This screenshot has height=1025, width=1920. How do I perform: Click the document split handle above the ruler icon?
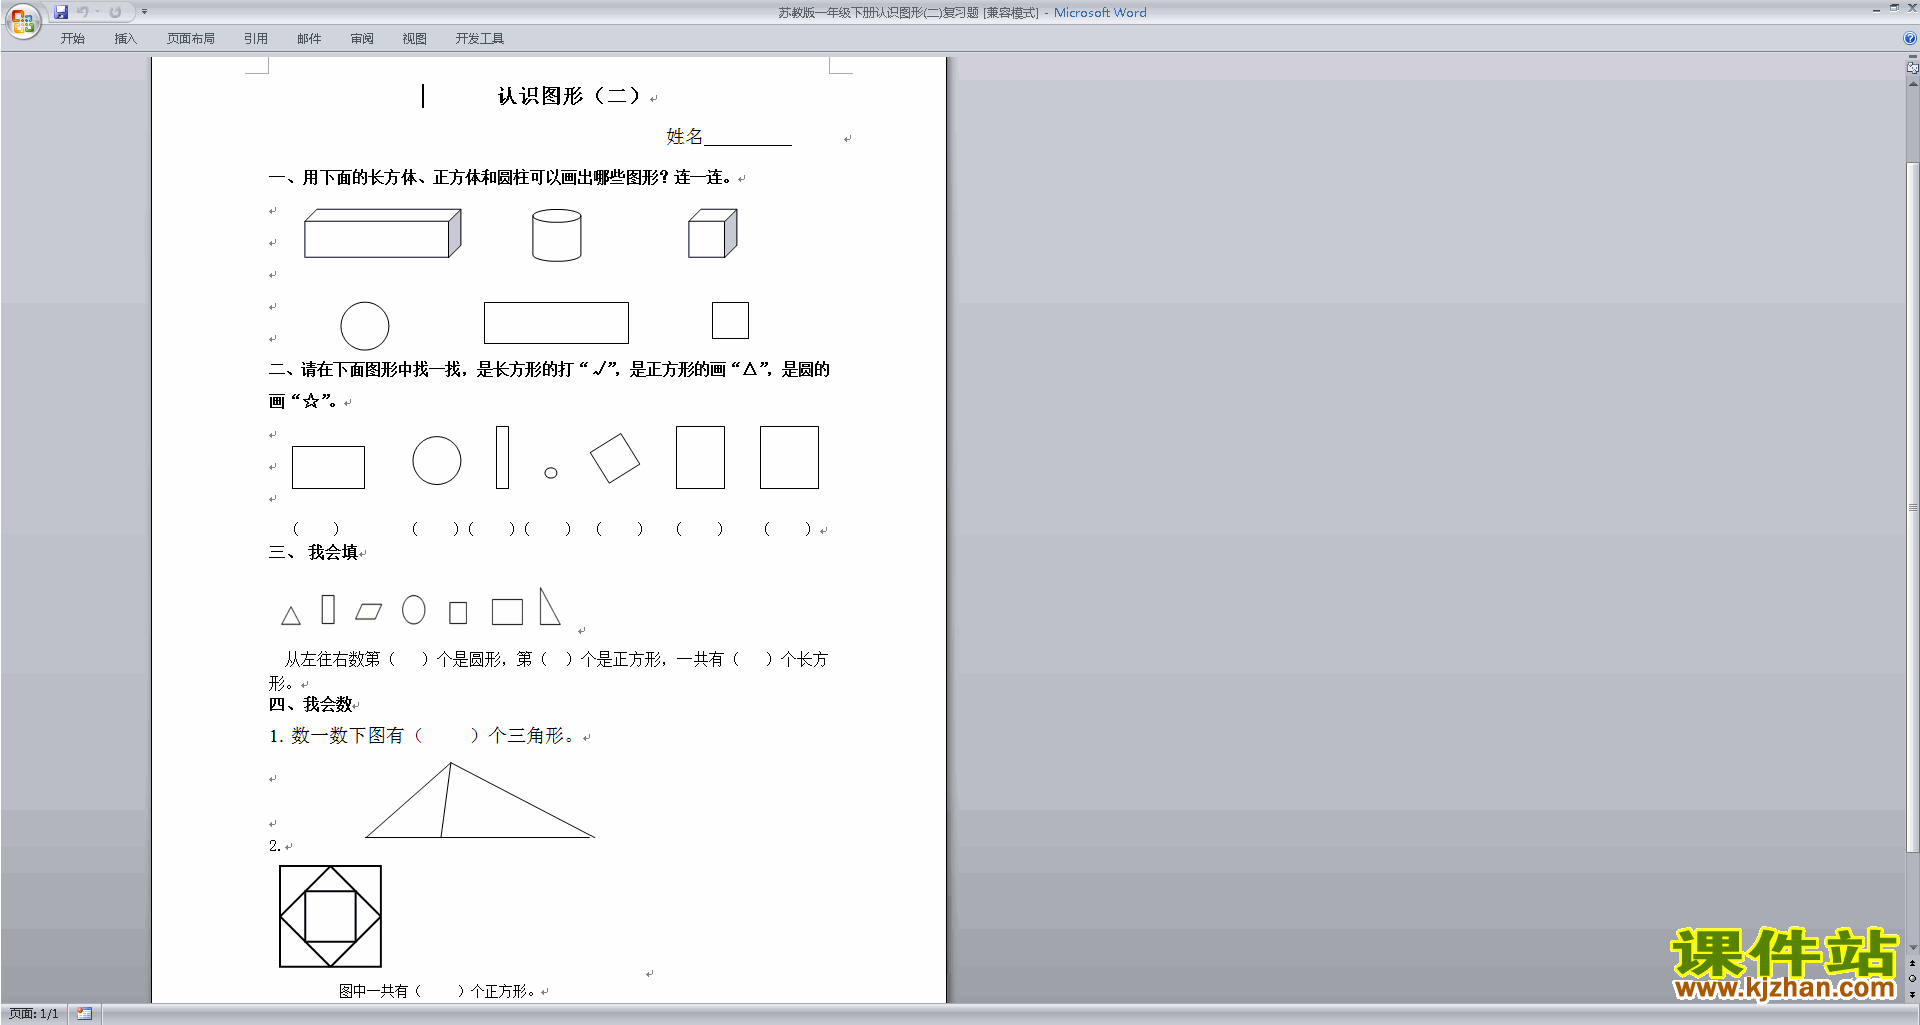pyautogui.click(x=1912, y=57)
